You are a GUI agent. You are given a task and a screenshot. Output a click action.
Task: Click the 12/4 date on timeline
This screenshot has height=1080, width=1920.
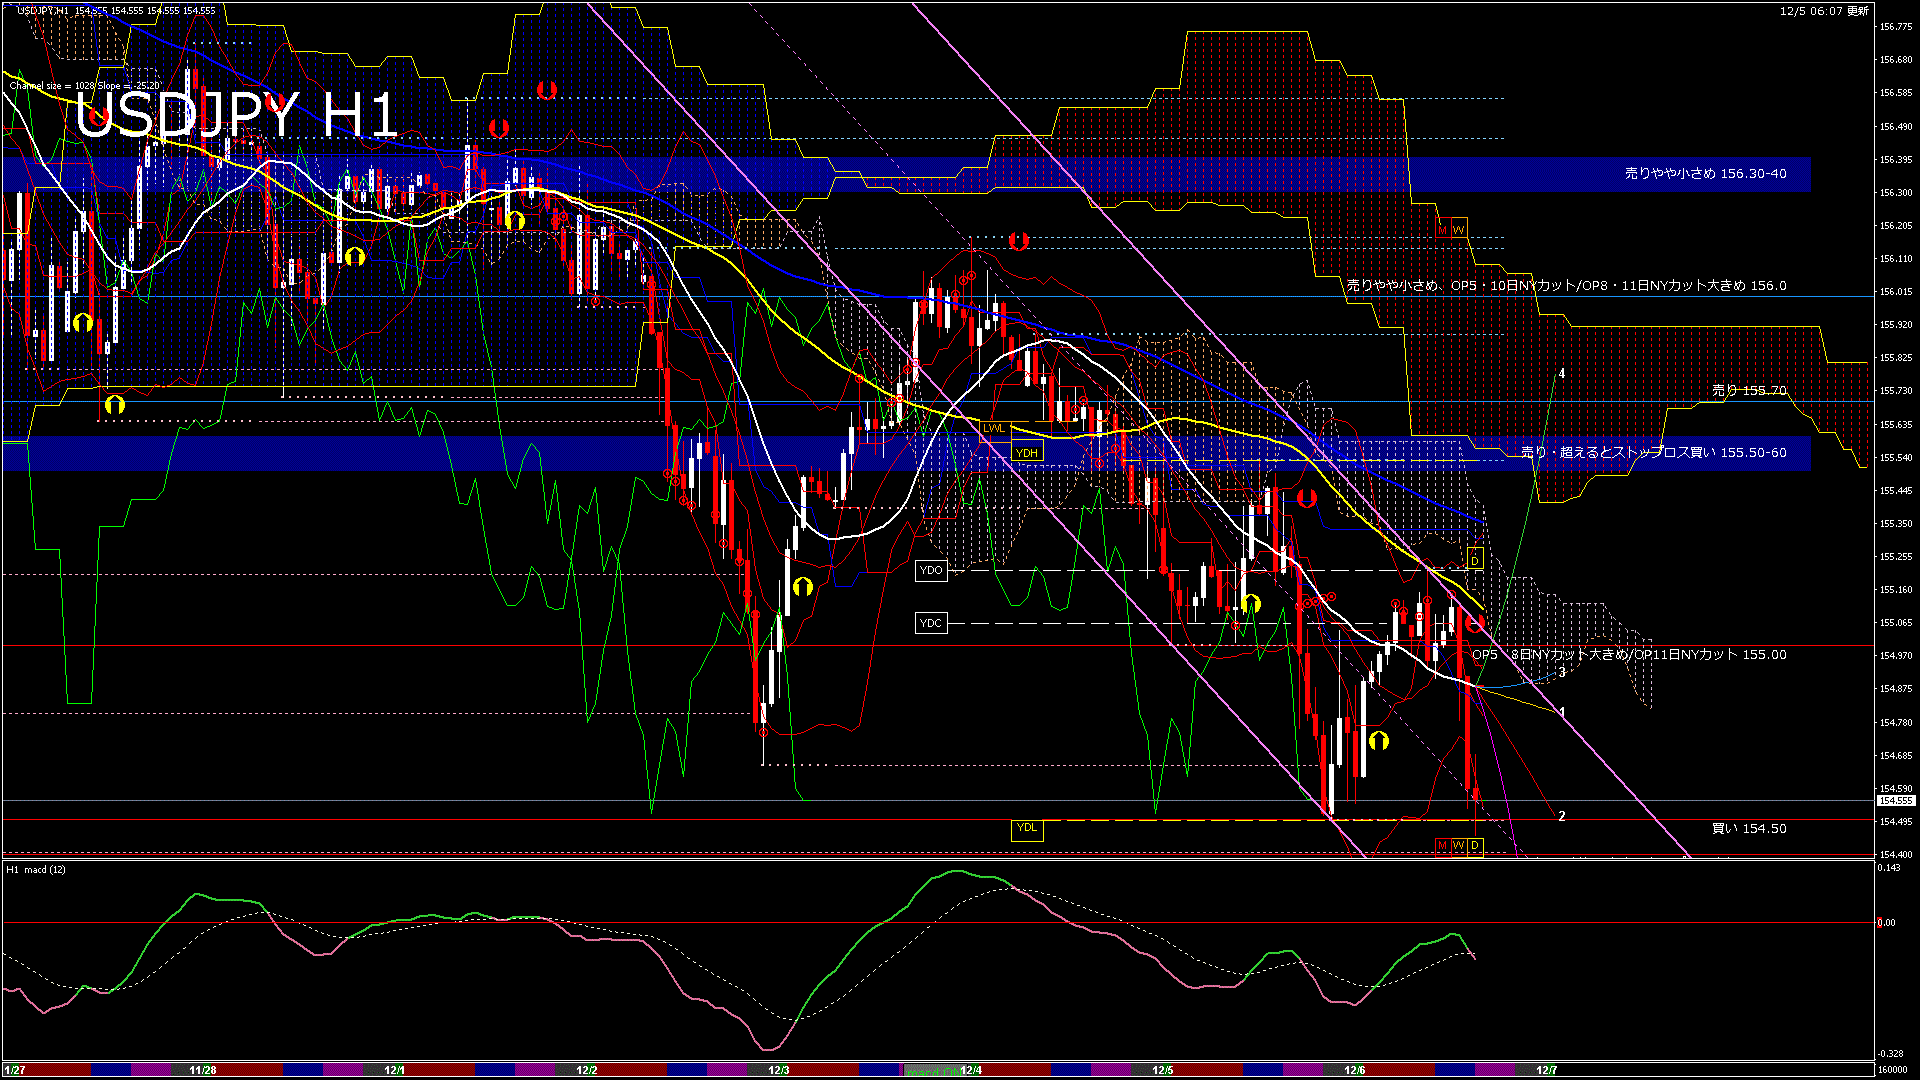[971, 1070]
